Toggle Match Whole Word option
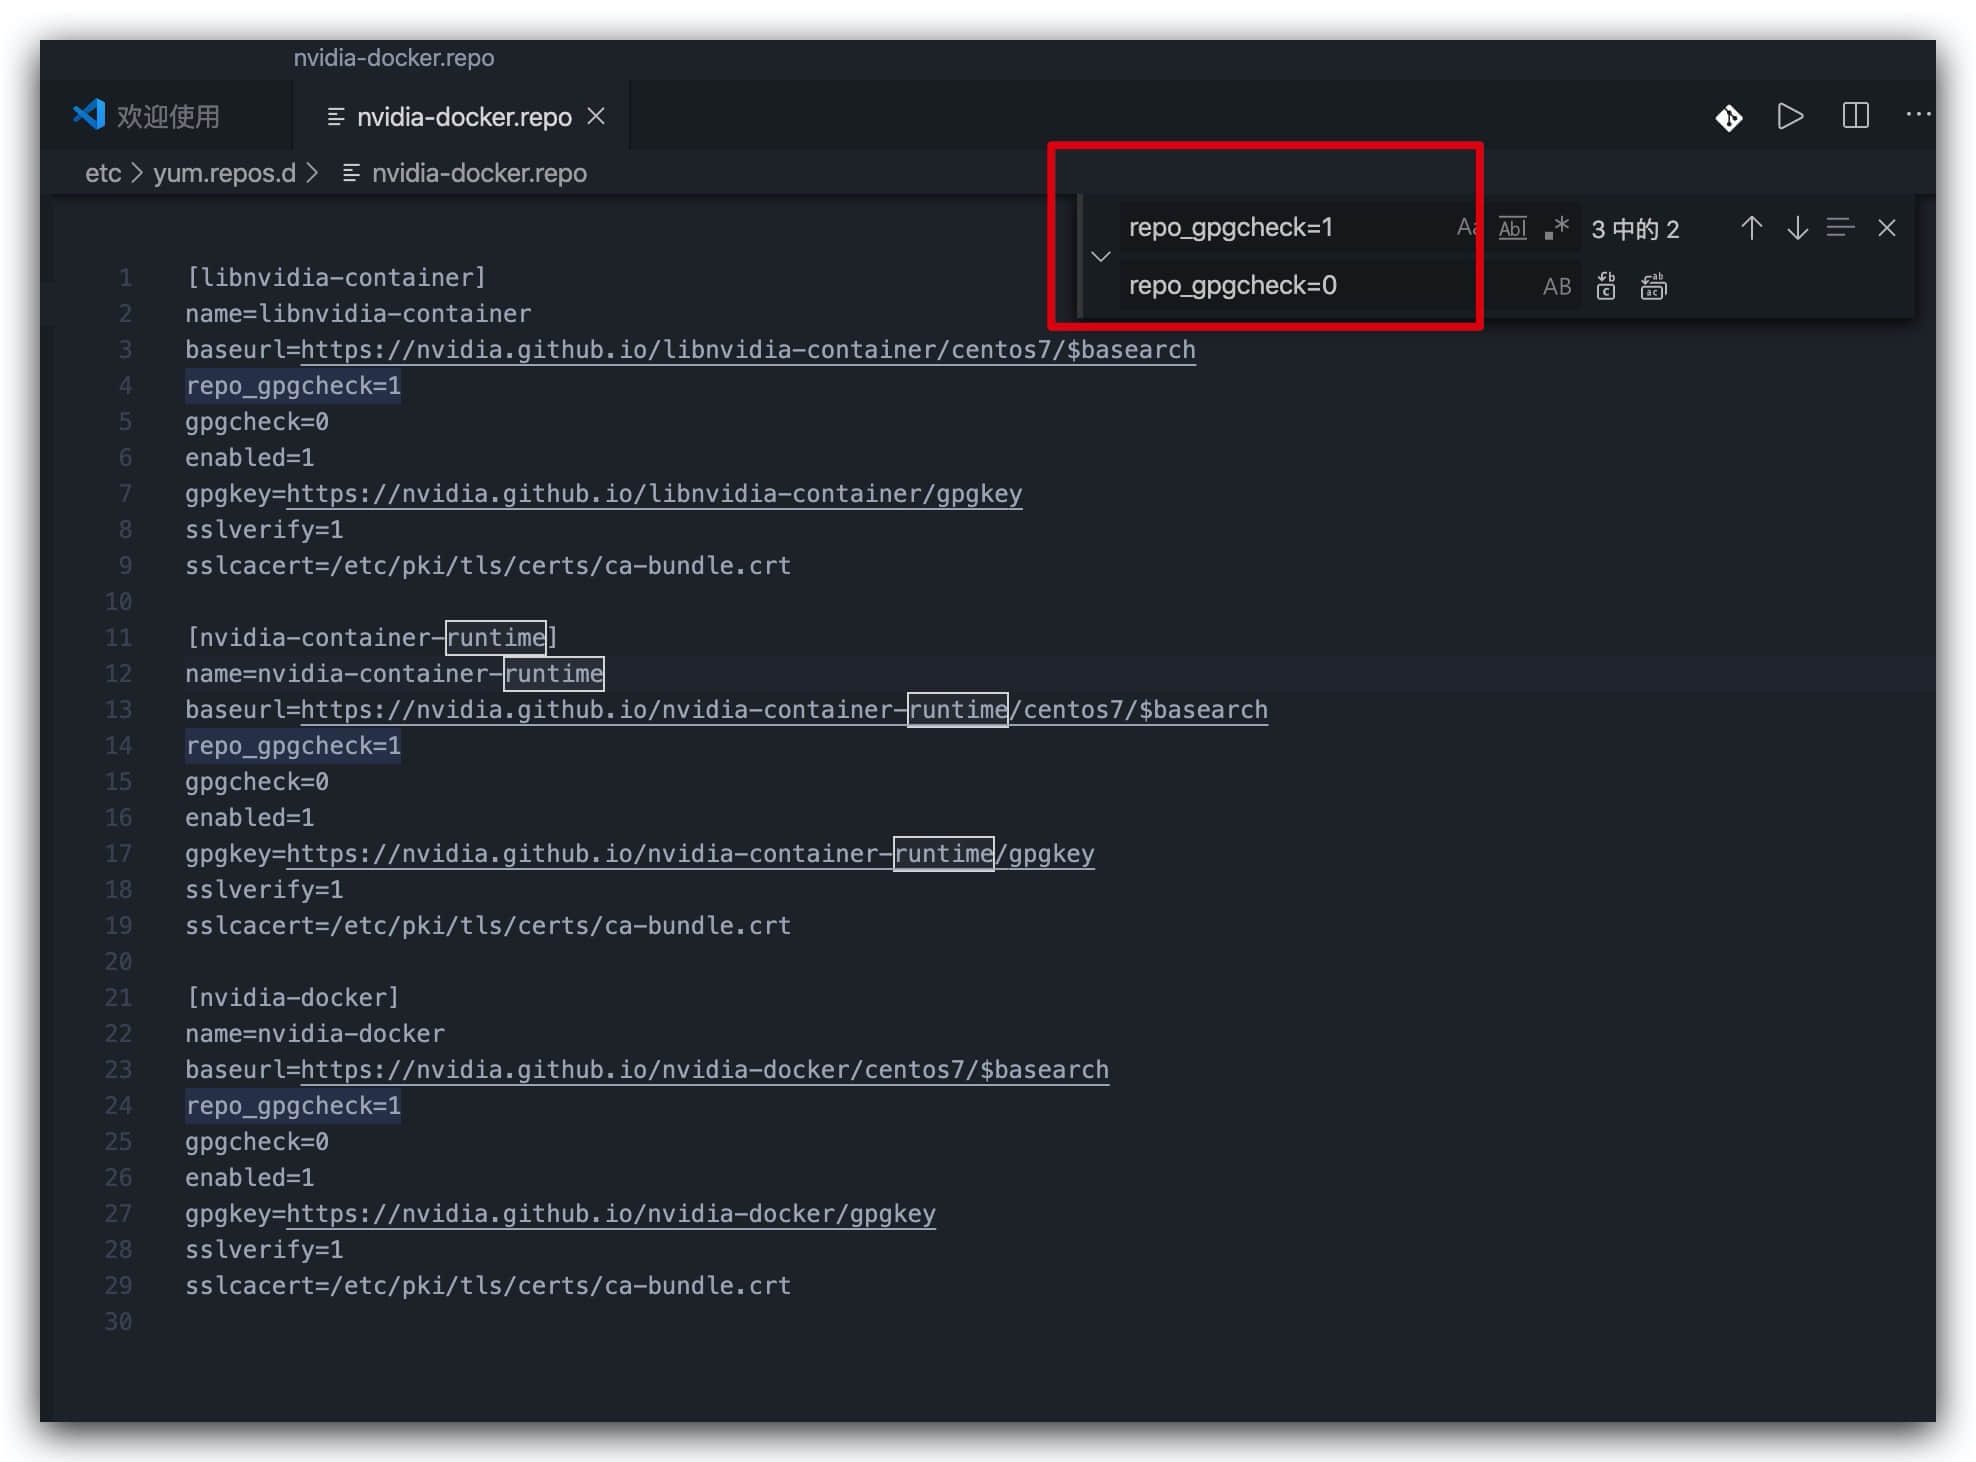Image resolution: width=1976 pixels, height=1462 pixels. point(1512,228)
